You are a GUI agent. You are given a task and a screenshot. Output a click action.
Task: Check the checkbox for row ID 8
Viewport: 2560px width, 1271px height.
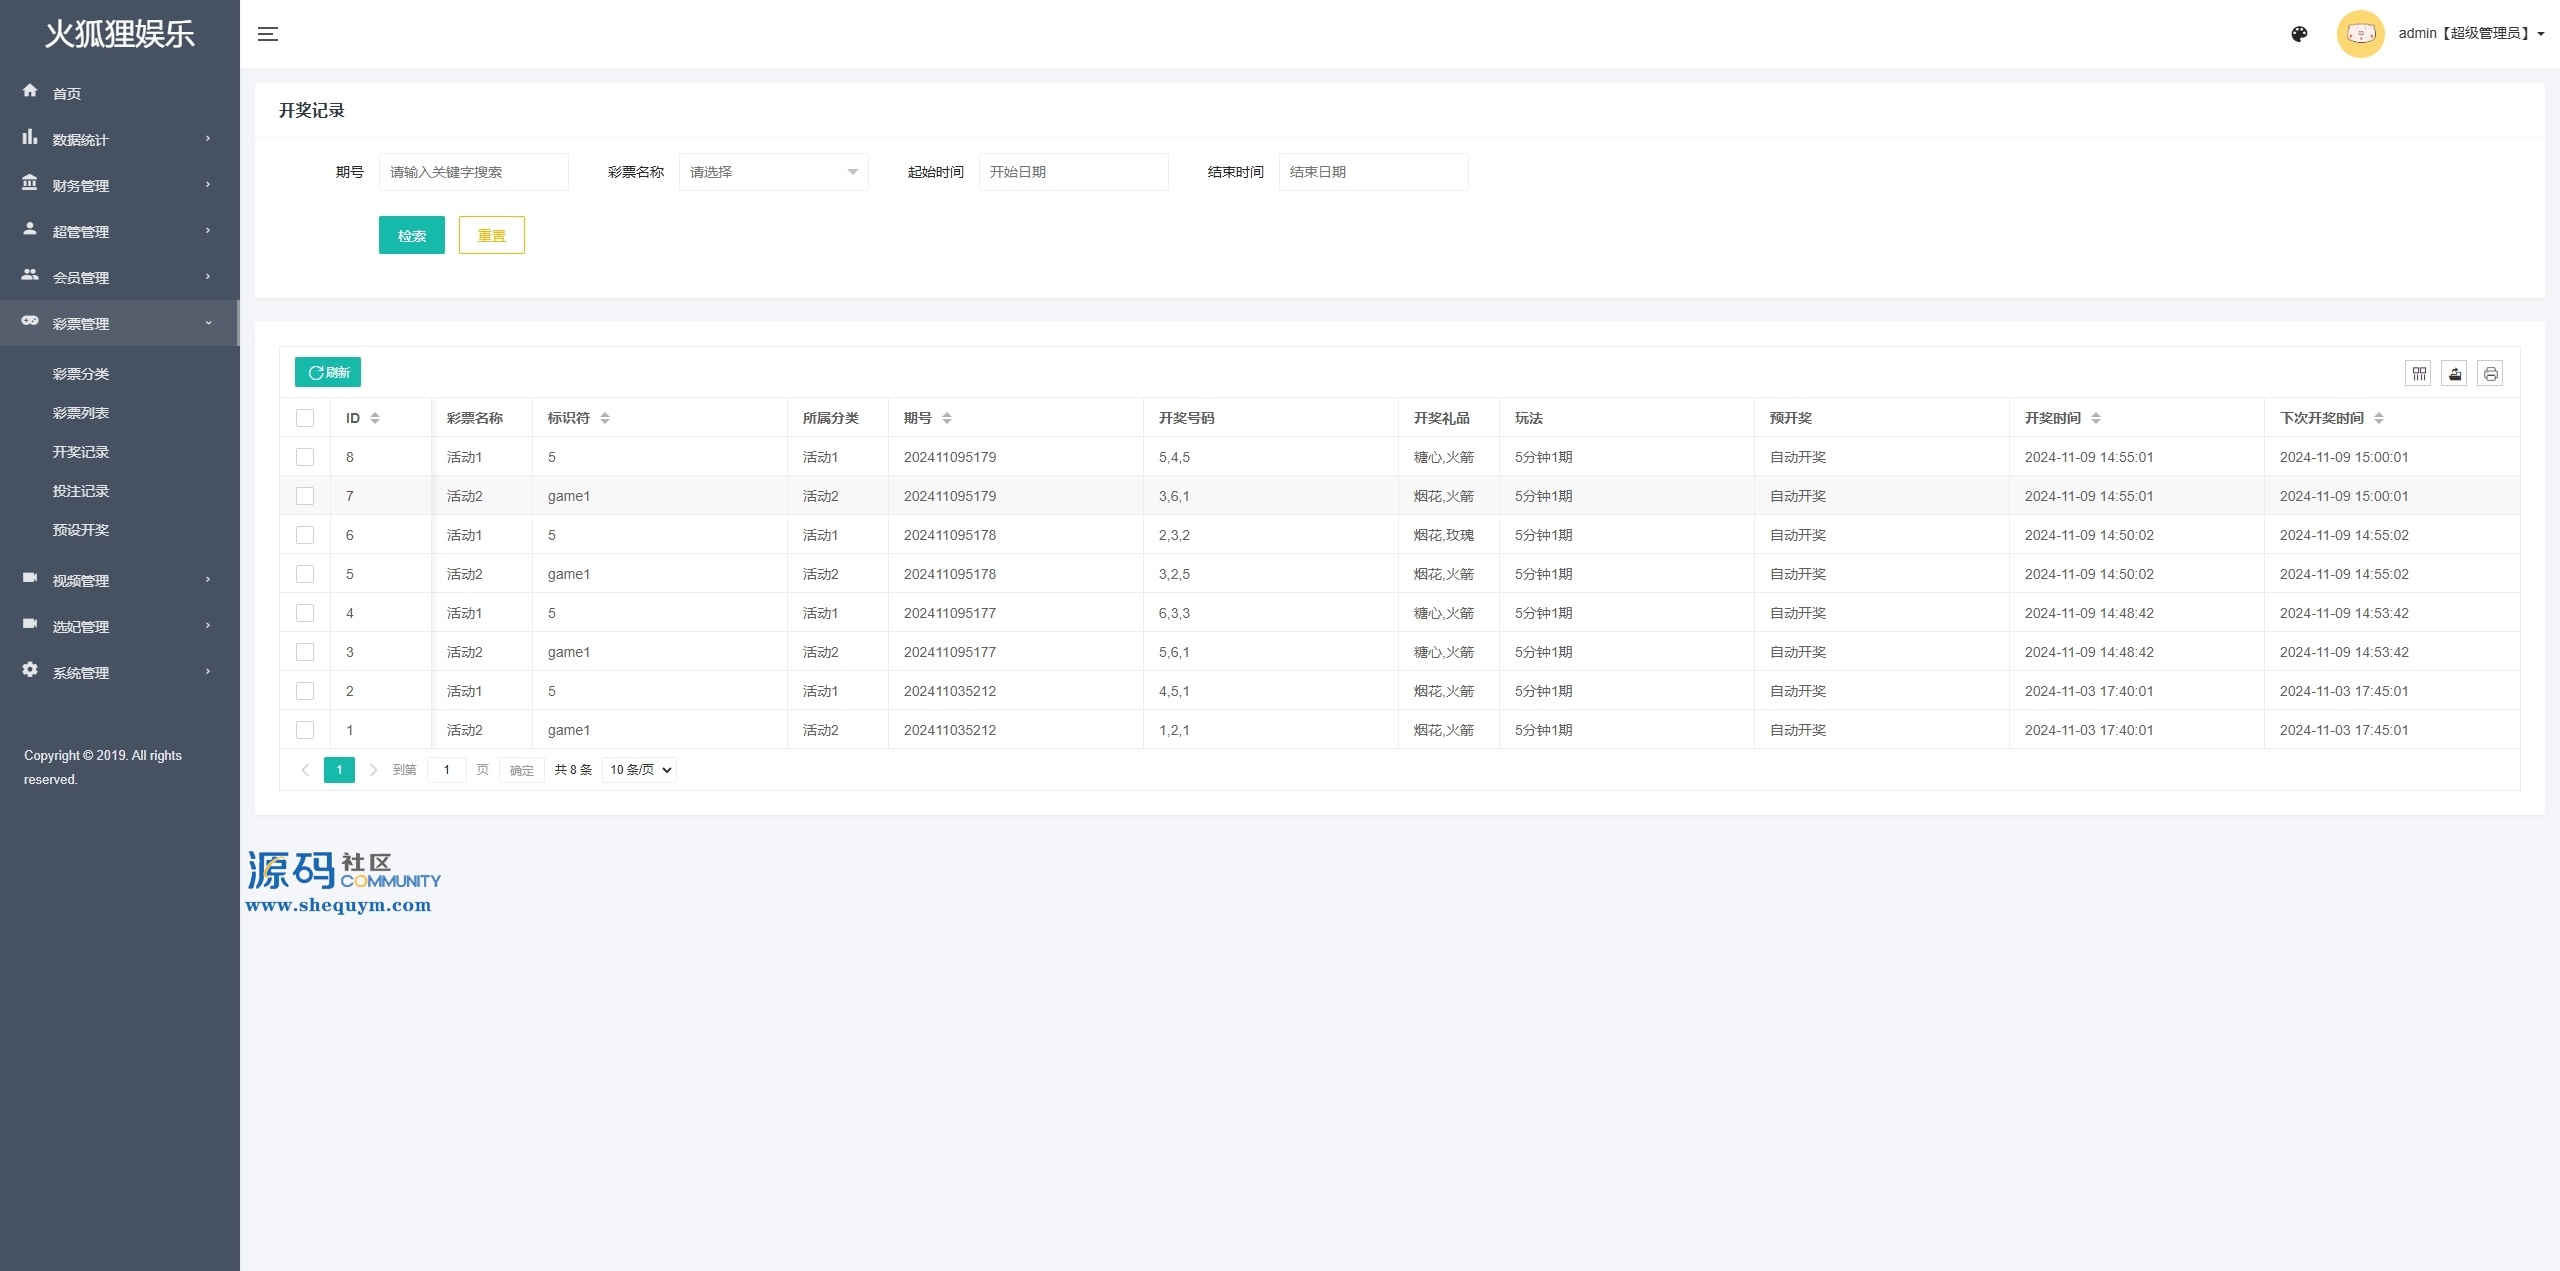pos(305,457)
